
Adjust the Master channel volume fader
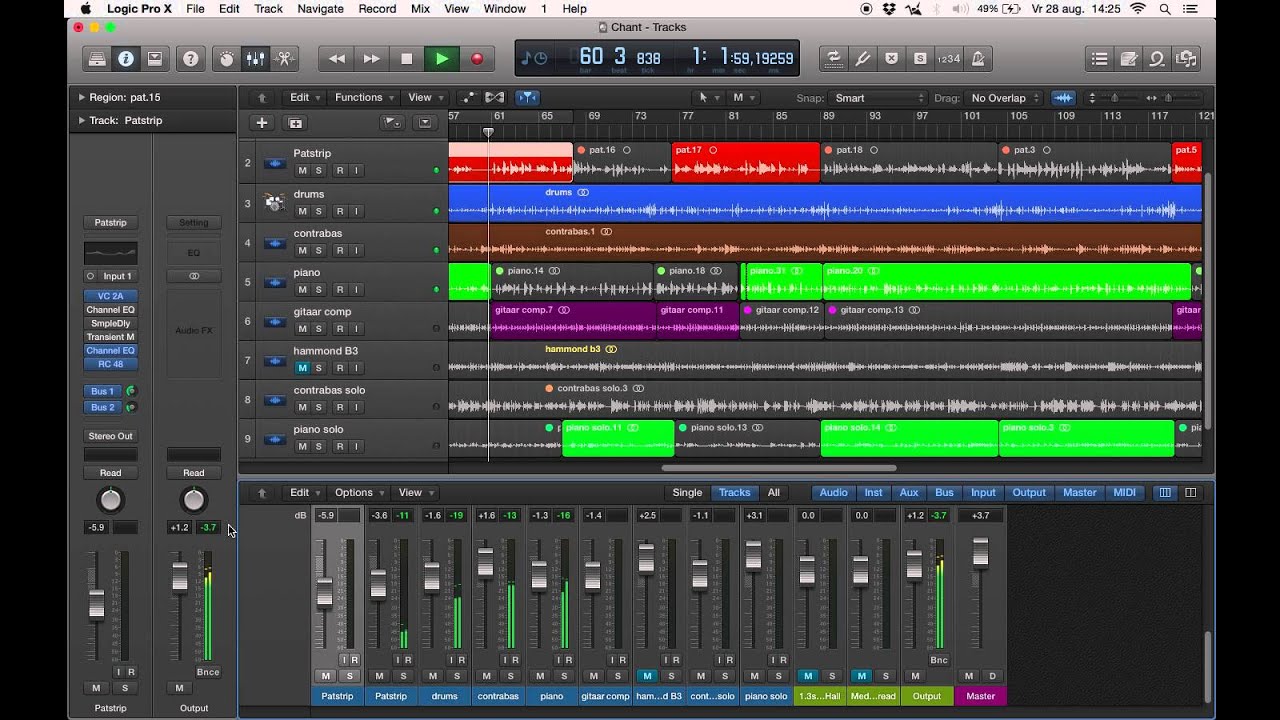click(x=980, y=553)
